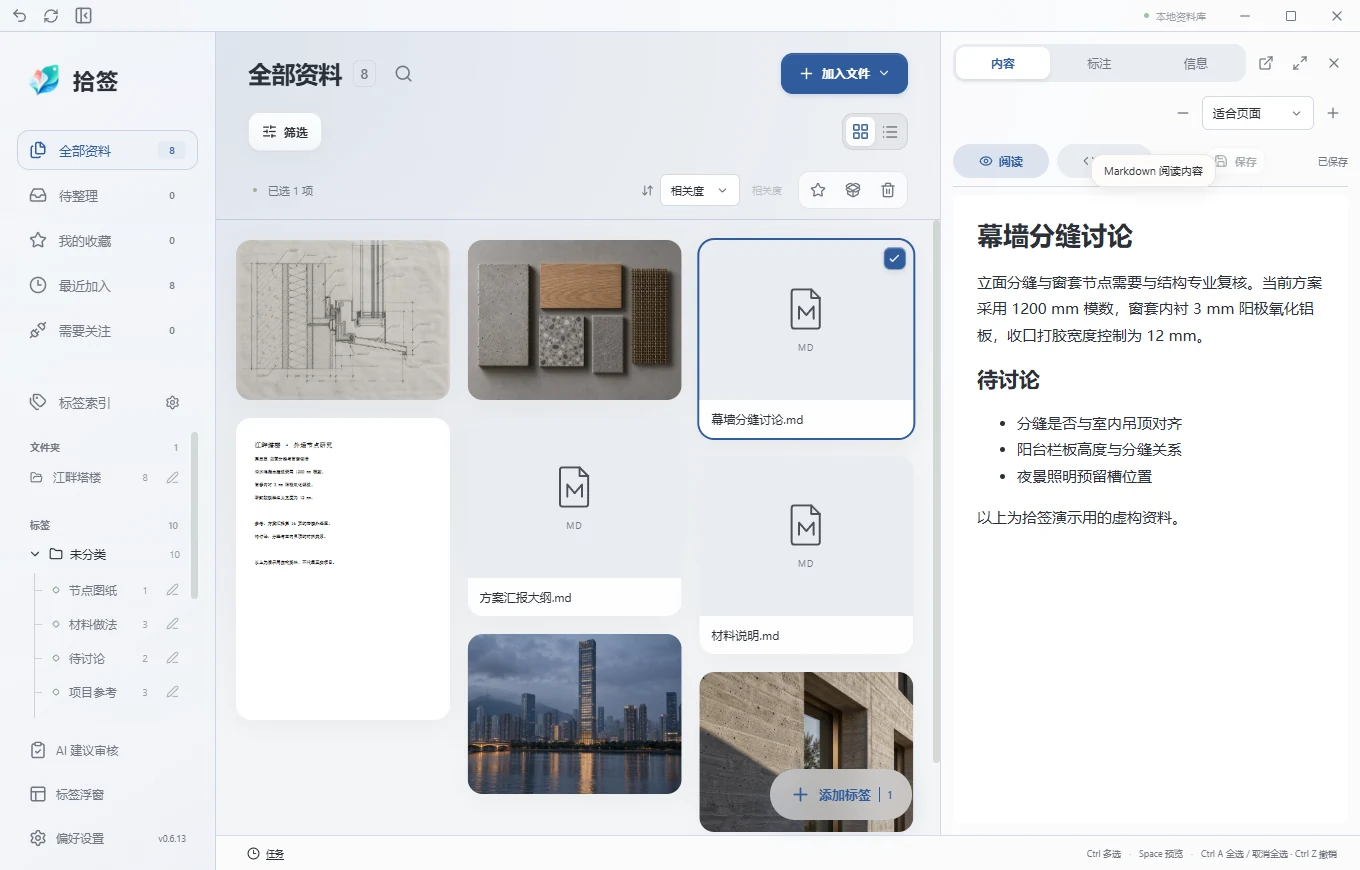The image size is (1360, 870).
Task: Open the 标签索引 settings gear
Action: (x=172, y=403)
